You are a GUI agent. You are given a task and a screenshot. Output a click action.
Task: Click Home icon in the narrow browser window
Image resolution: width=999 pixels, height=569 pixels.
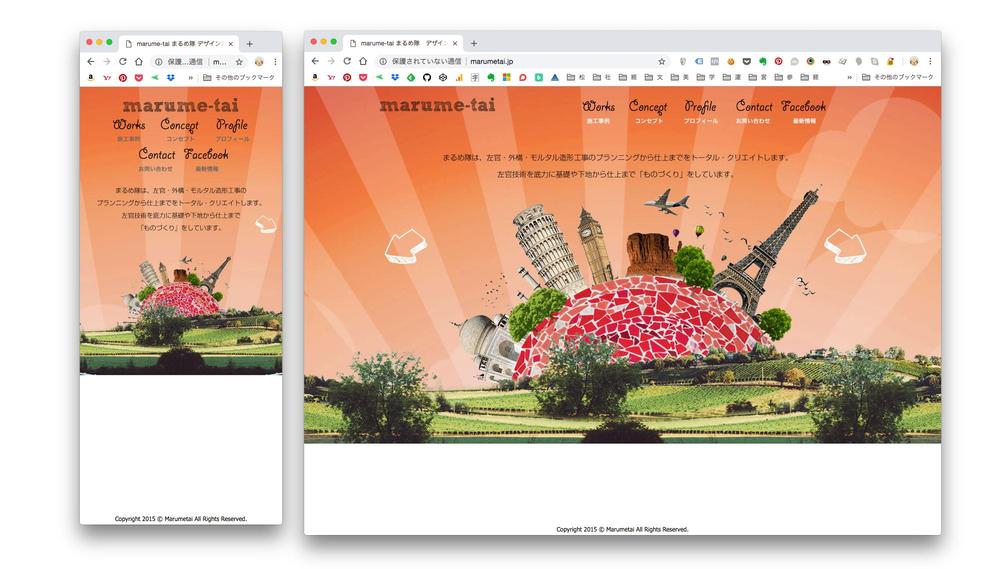(x=138, y=62)
